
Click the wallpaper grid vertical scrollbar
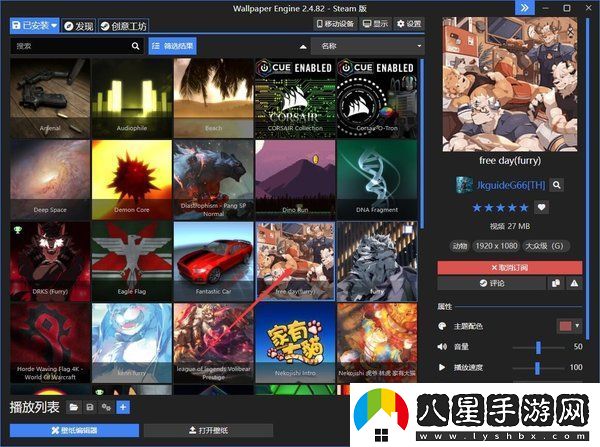pyautogui.click(x=422, y=144)
